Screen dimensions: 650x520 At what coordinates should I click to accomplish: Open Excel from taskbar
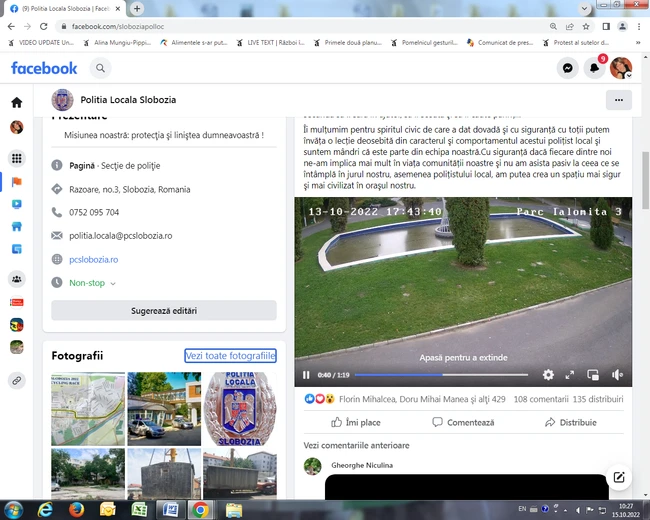tap(139, 510)
